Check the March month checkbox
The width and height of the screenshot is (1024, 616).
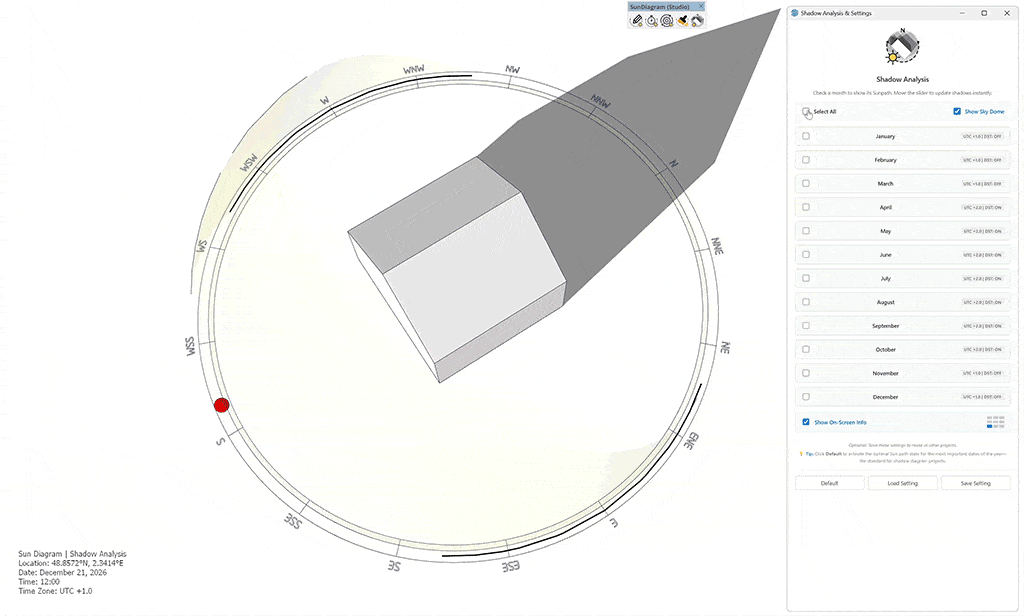[x=806, y=184]
